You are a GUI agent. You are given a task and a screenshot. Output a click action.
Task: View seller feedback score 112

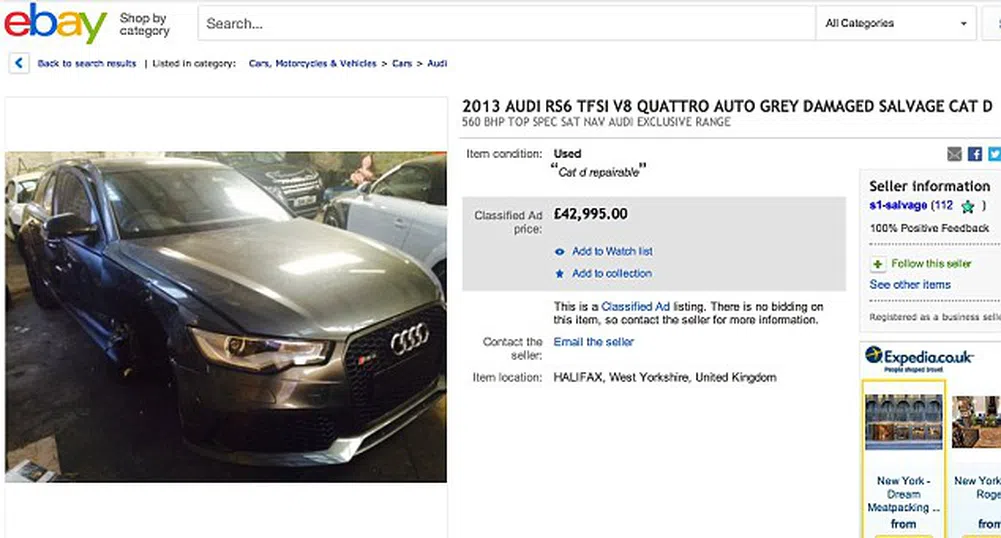point(944,205)
